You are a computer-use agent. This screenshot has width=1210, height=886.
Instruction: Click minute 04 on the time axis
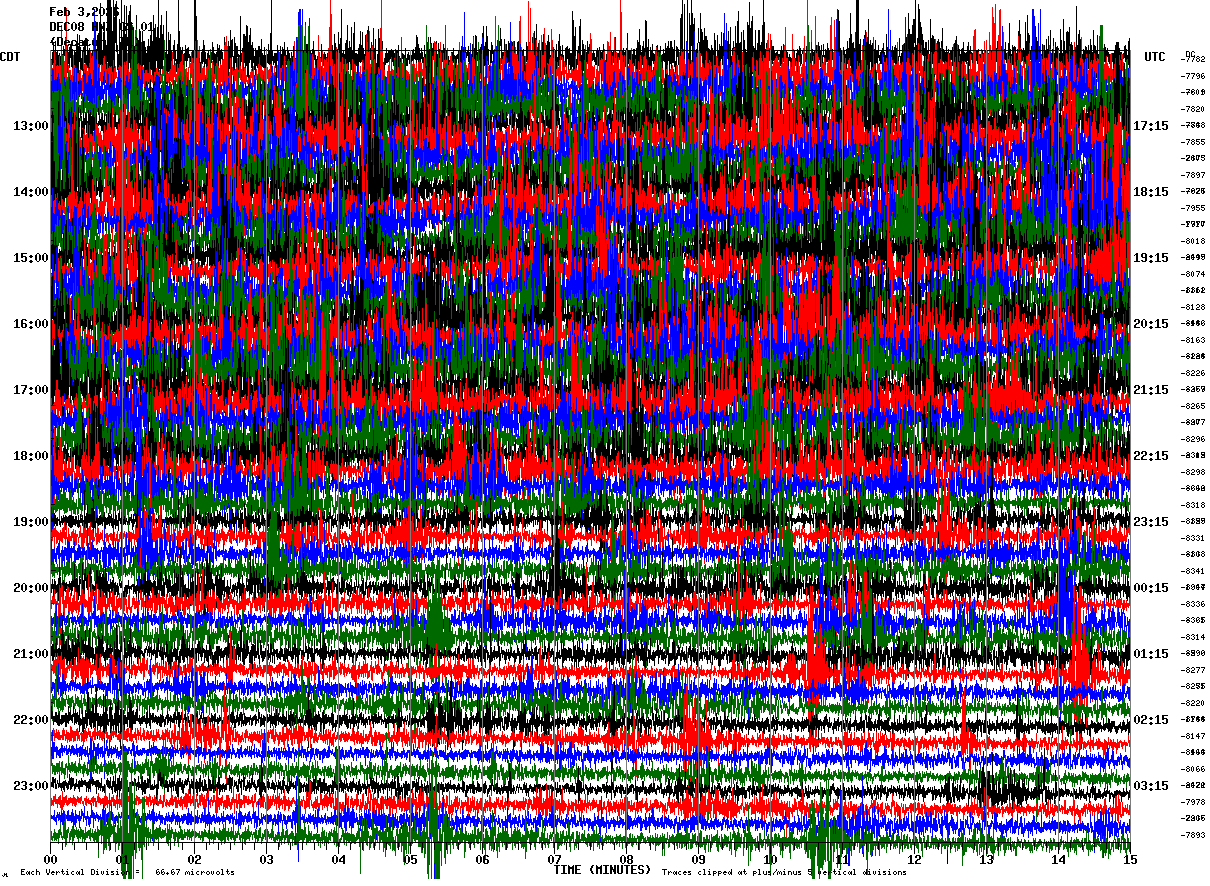tap(339, 860)
